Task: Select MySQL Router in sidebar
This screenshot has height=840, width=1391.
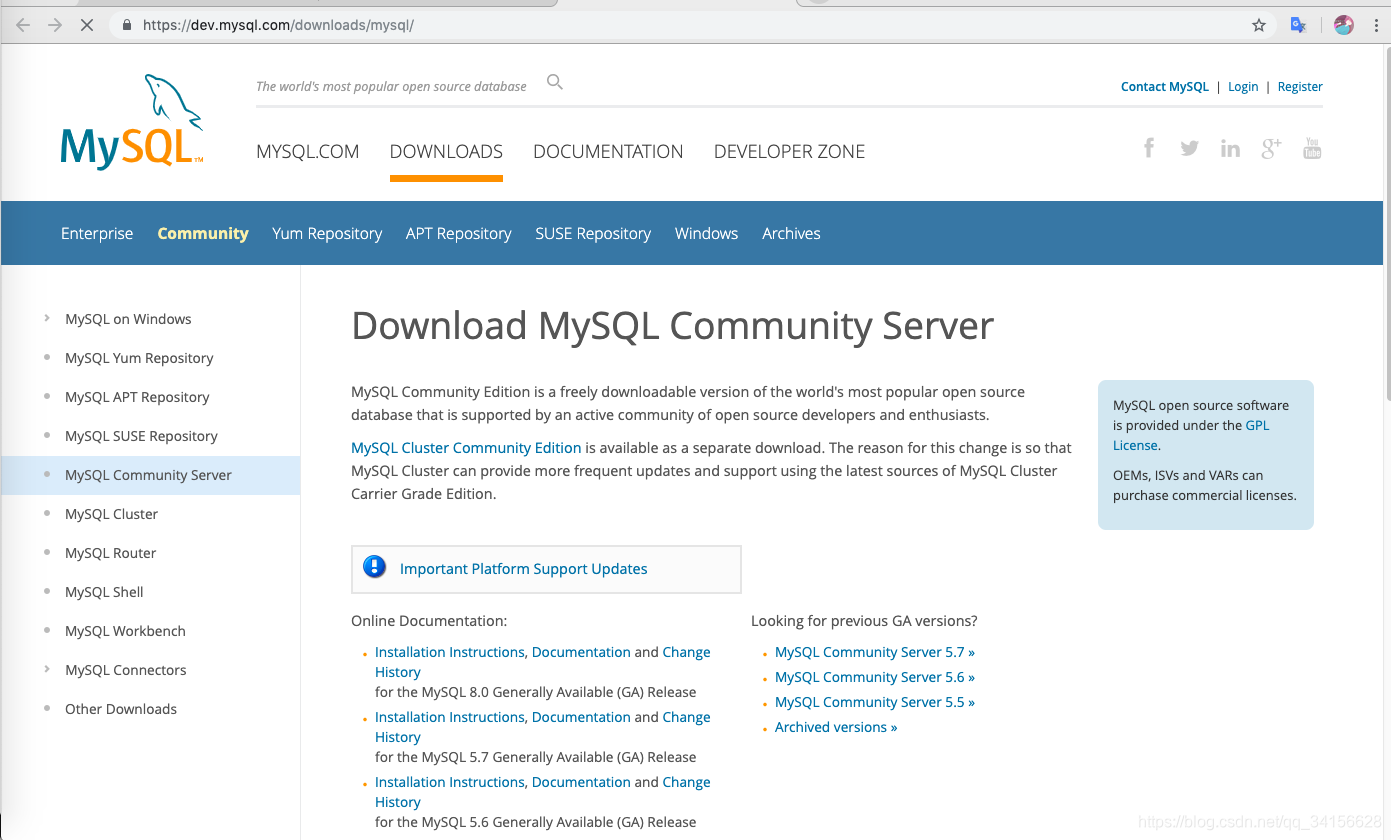Action: 110,553
